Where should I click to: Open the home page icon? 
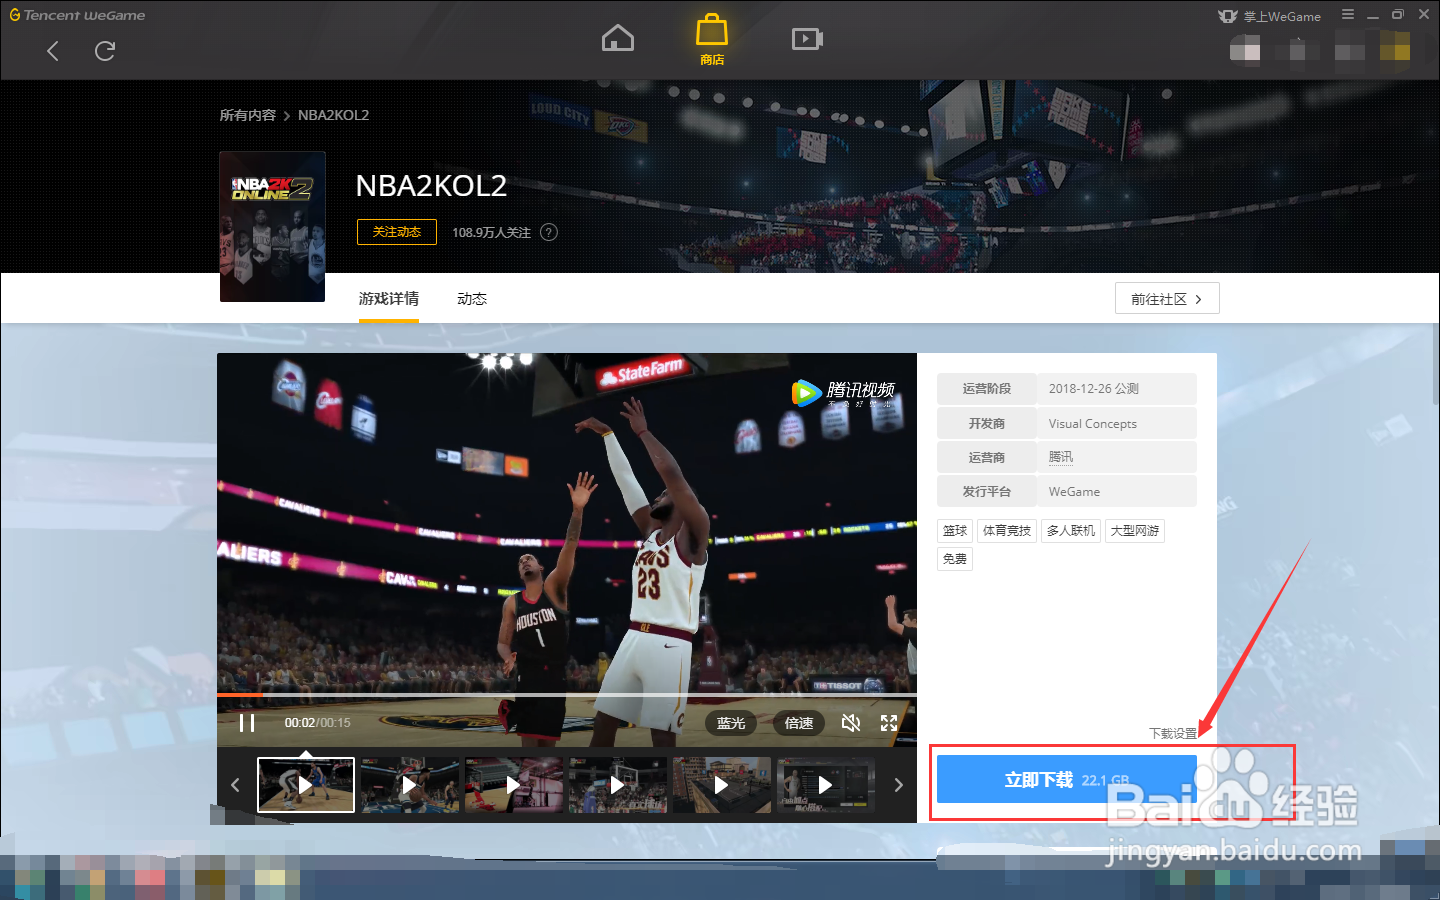[x=618, y=39]
